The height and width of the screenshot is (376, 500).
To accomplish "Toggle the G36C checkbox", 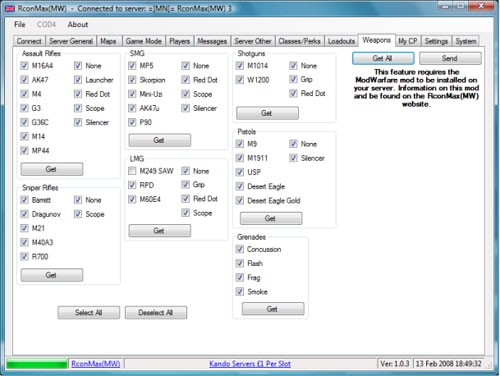I will click(24, 122).
